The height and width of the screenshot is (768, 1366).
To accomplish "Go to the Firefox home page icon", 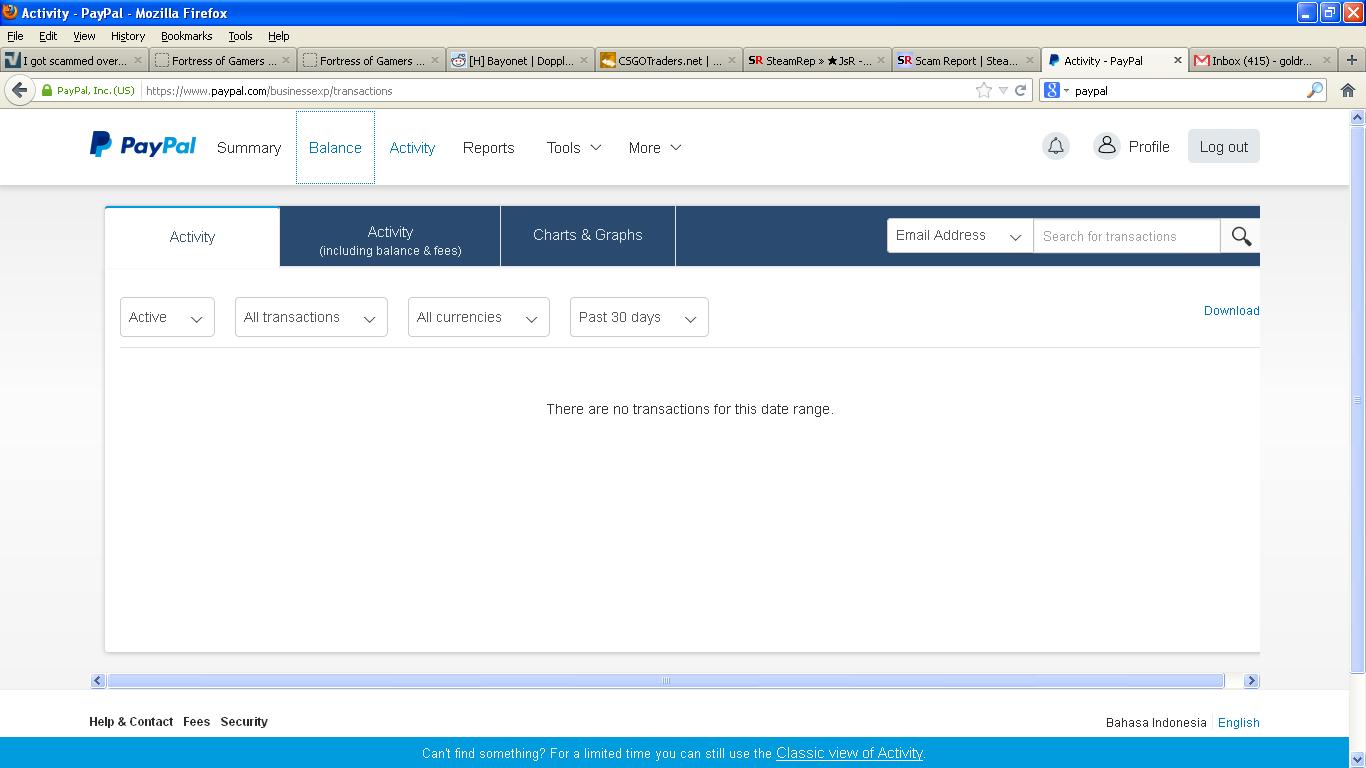I will [x=1347, y=90].
